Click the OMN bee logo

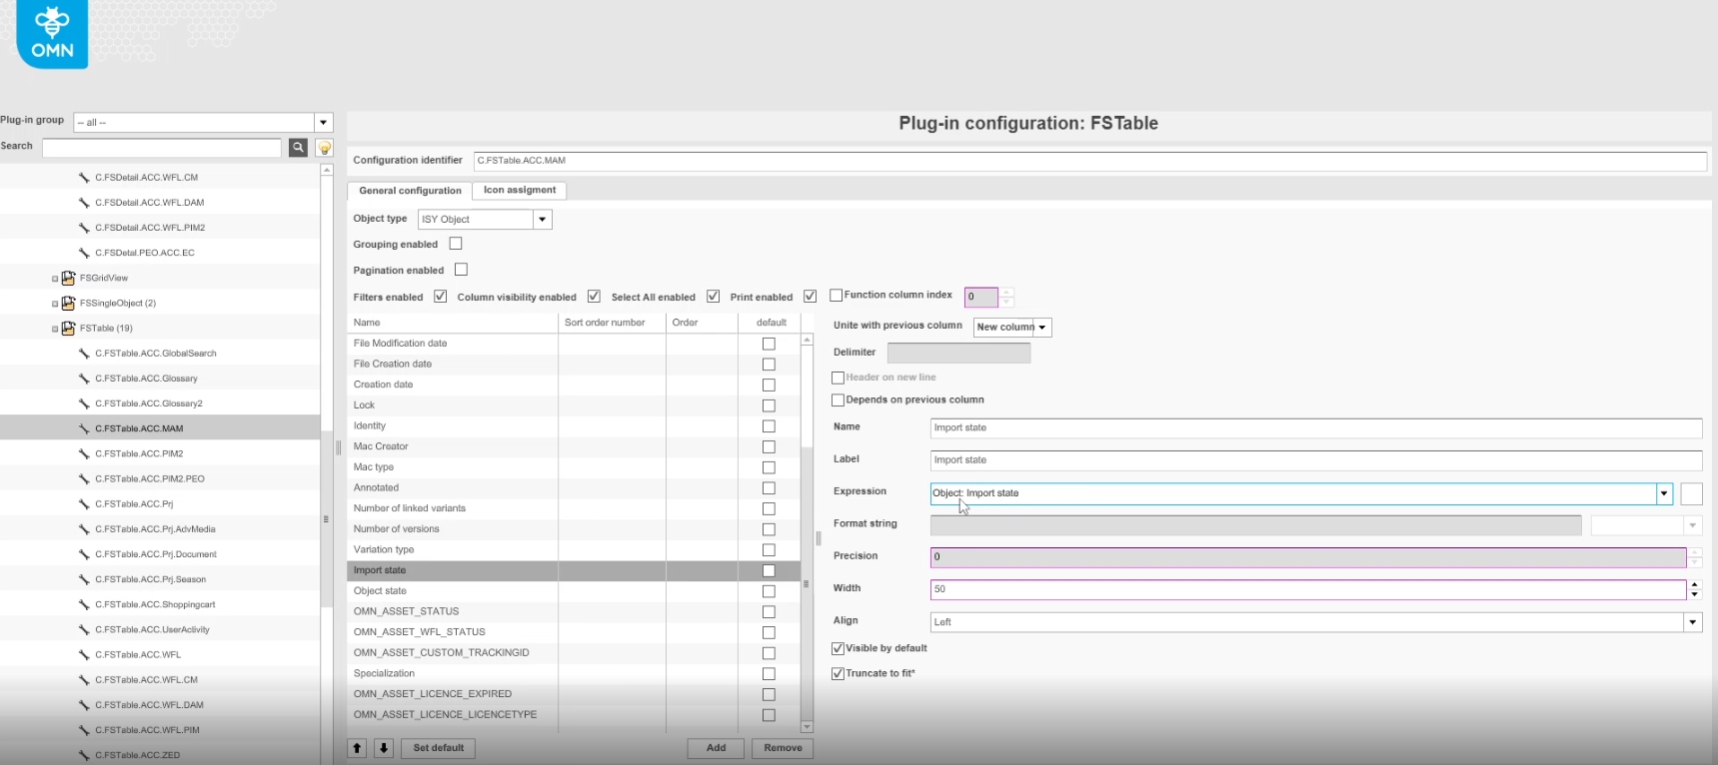[x=52, y=33]
